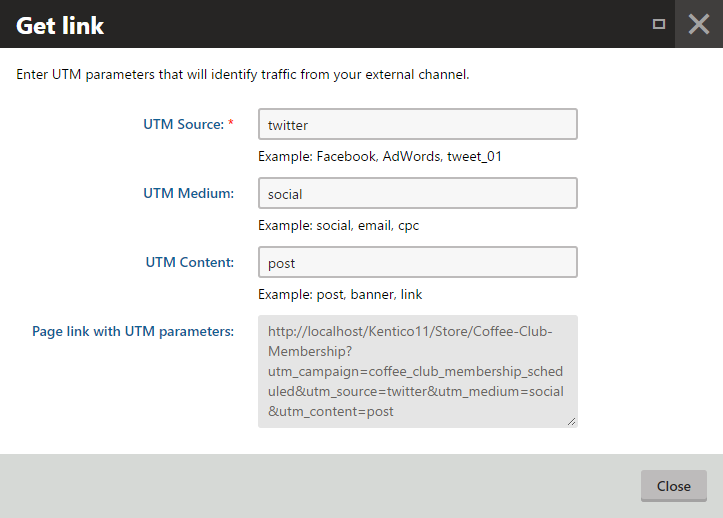Click the Get link dialog title
The height and width of the screenshot is (518, 723).
point(60,25)
